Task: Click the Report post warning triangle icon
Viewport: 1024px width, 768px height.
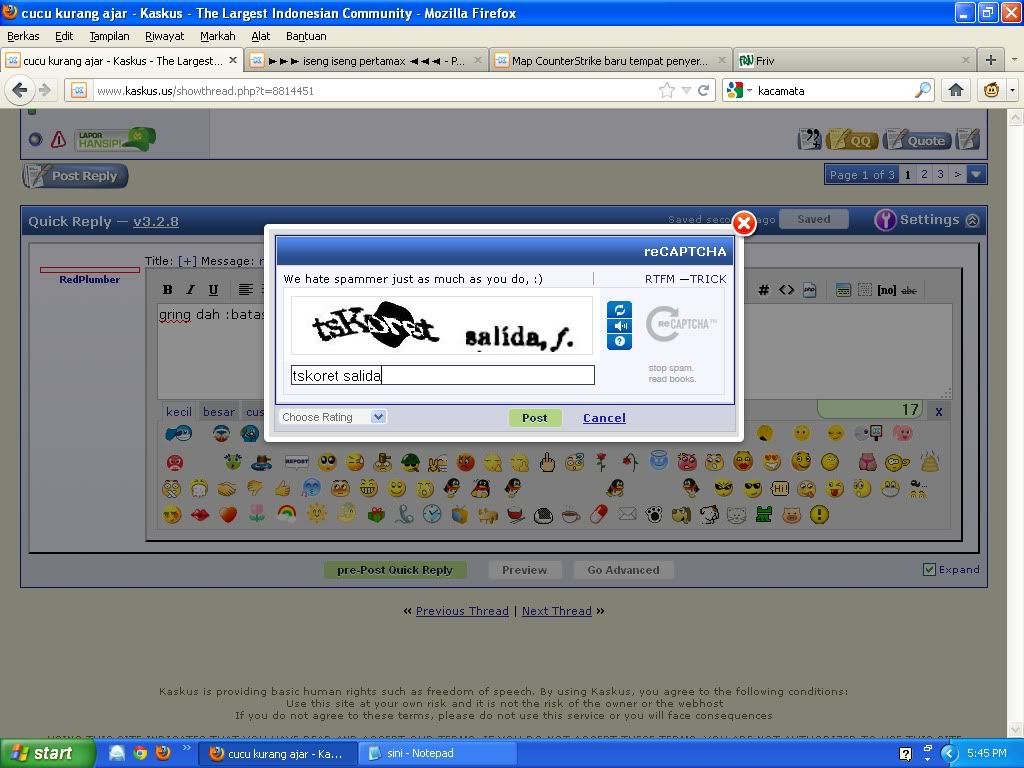Action: click(x=58, y=139)
